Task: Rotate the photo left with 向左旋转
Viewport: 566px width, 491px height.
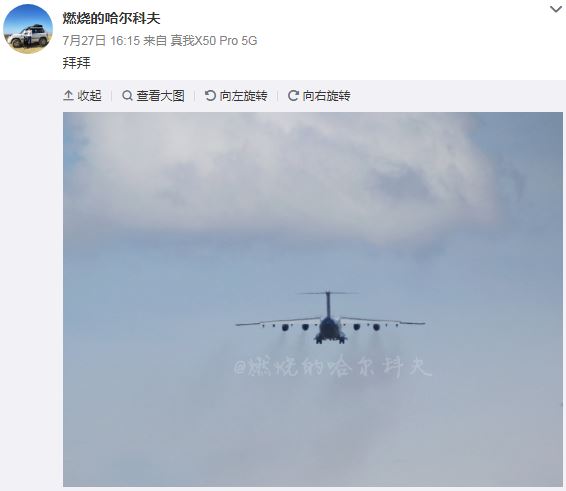Action: pyautogui.click(x=243, y=96)
